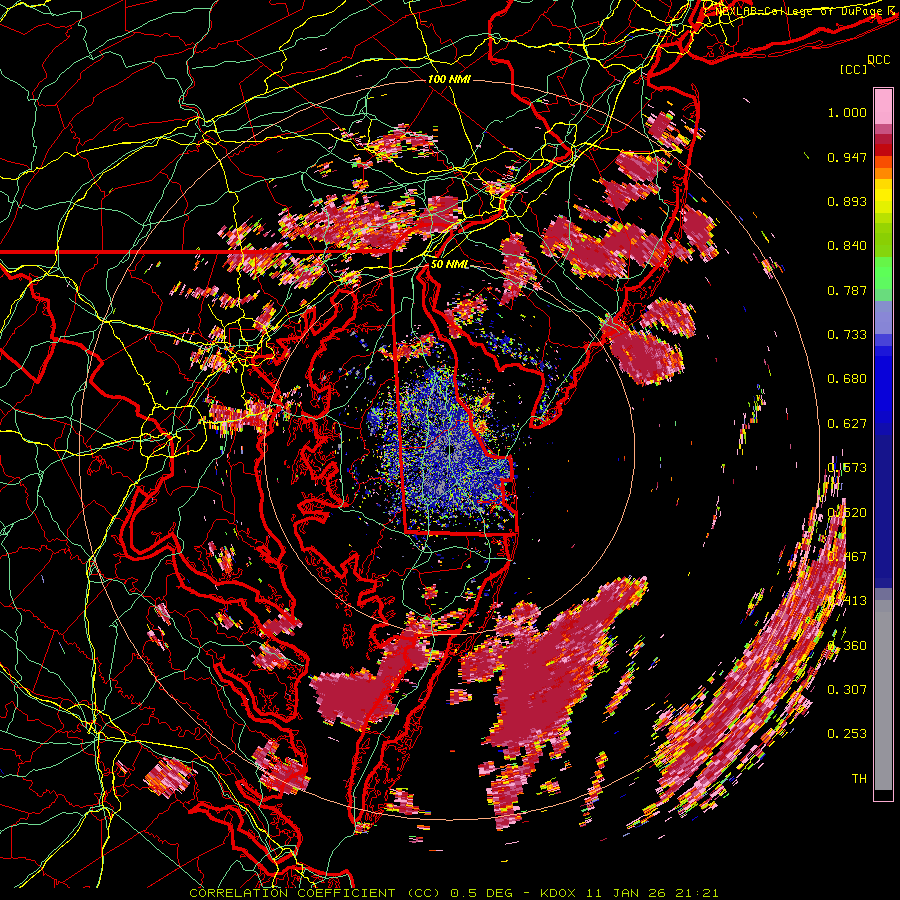Click the gray band of the color scale
Screen dimensions: 900x900
883,696
